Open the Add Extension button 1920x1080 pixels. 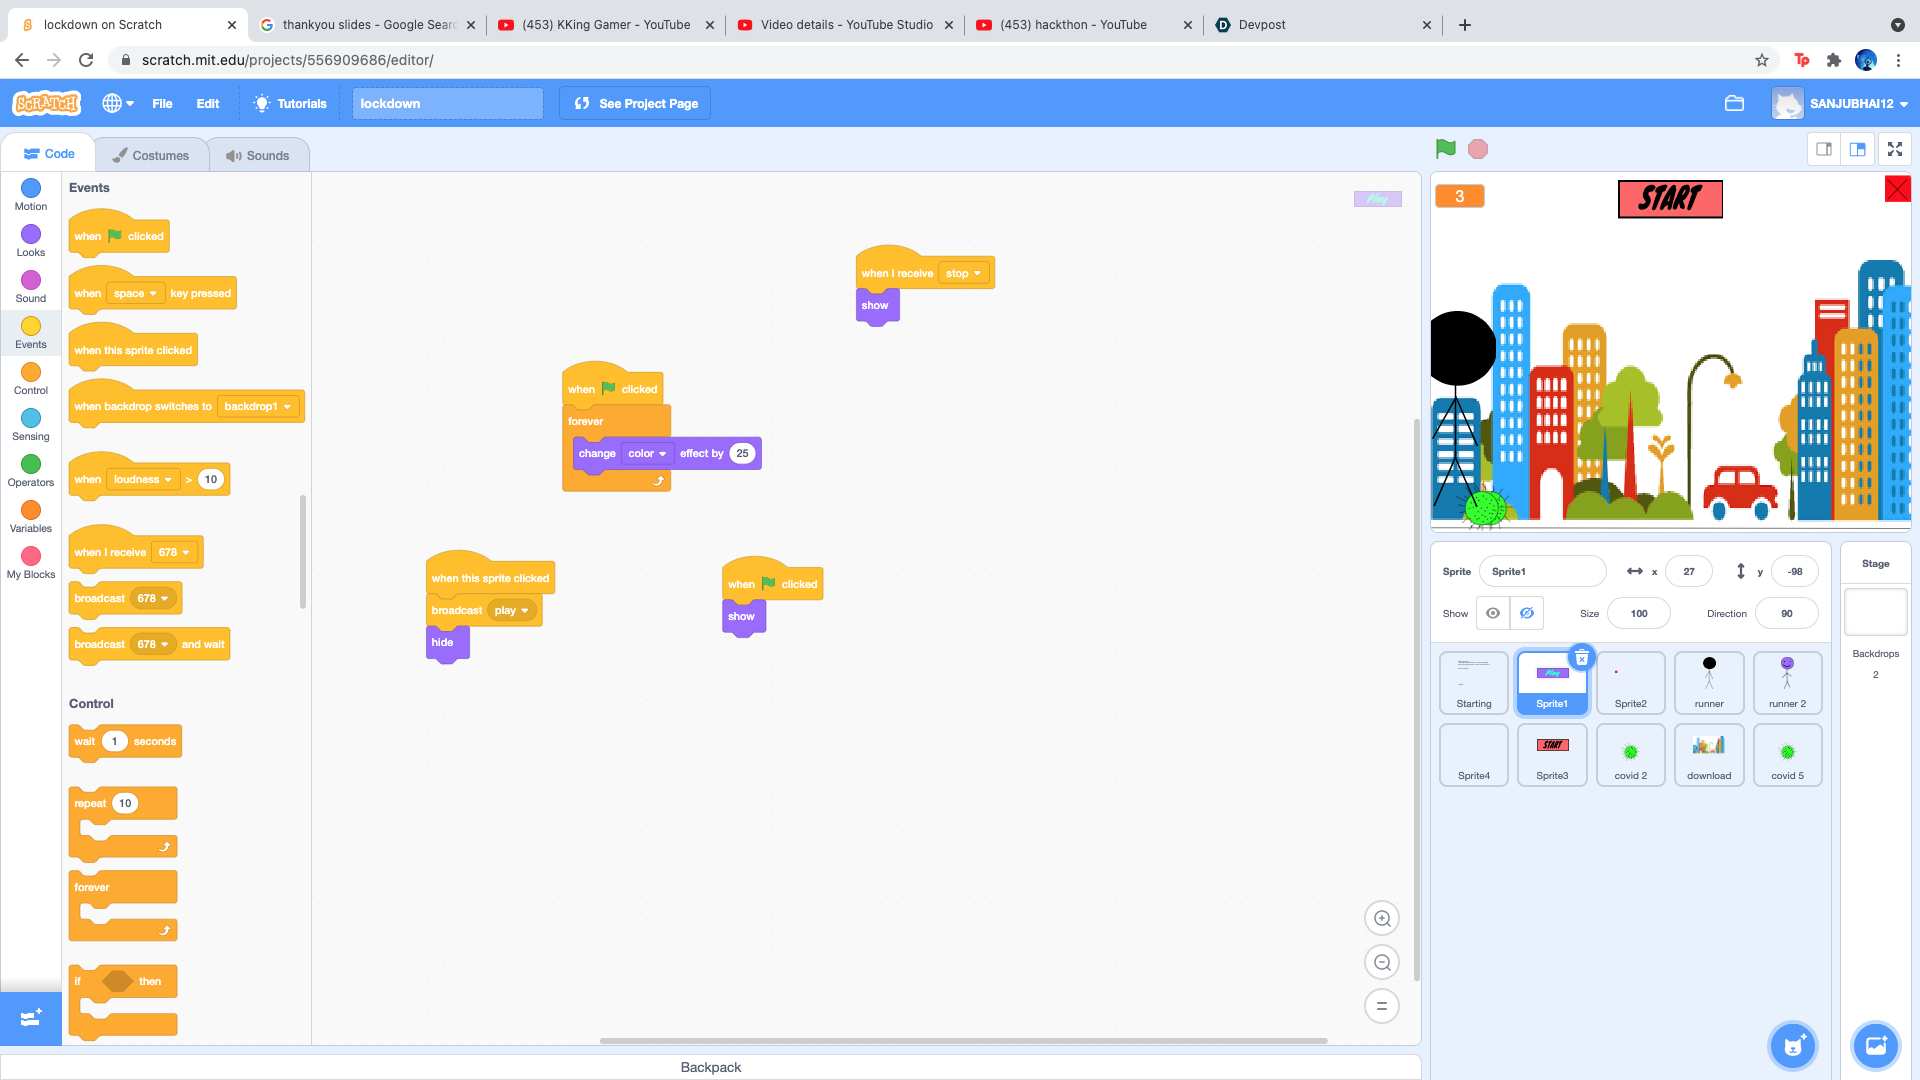coord(30,1018)
